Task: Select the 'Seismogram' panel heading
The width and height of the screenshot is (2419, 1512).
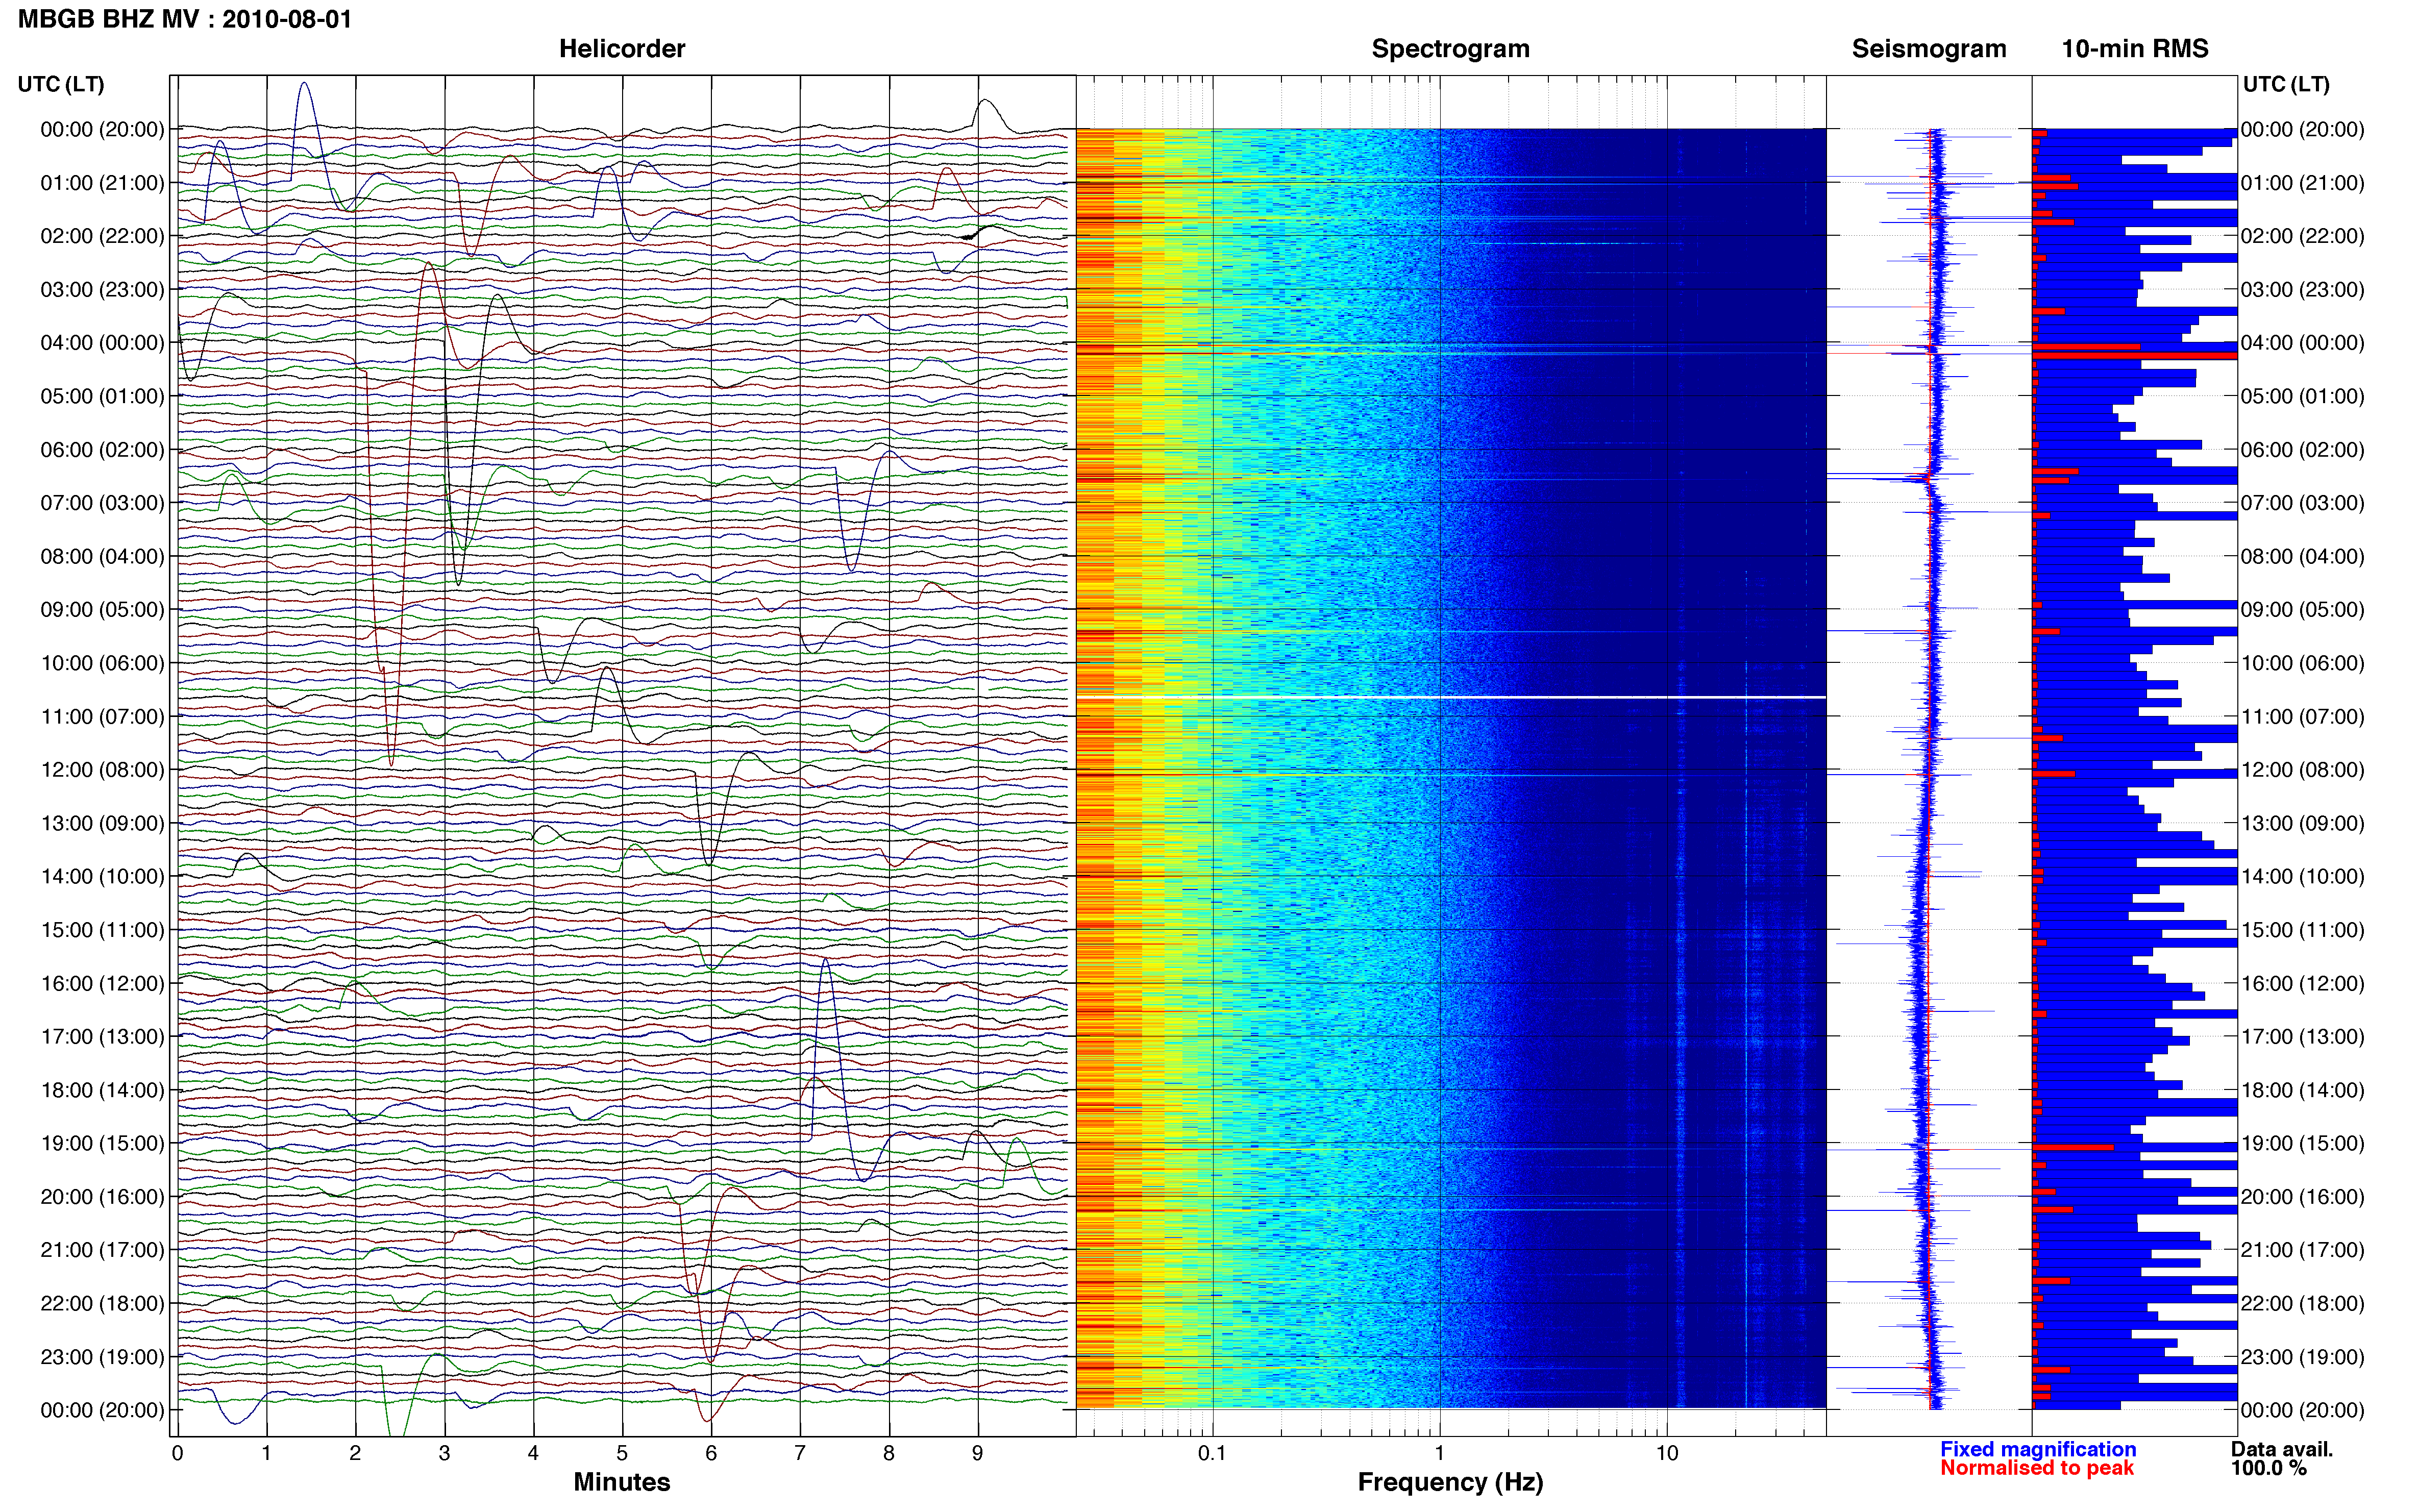Action: tap(1929, 49)
